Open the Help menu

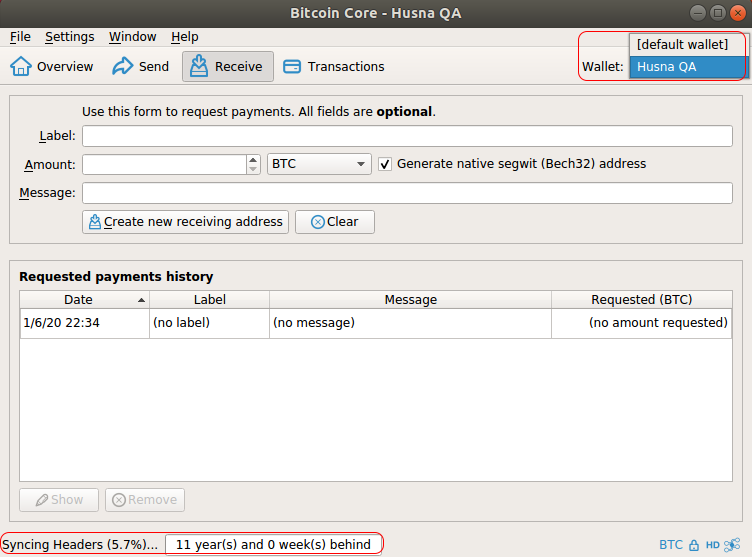185,37
